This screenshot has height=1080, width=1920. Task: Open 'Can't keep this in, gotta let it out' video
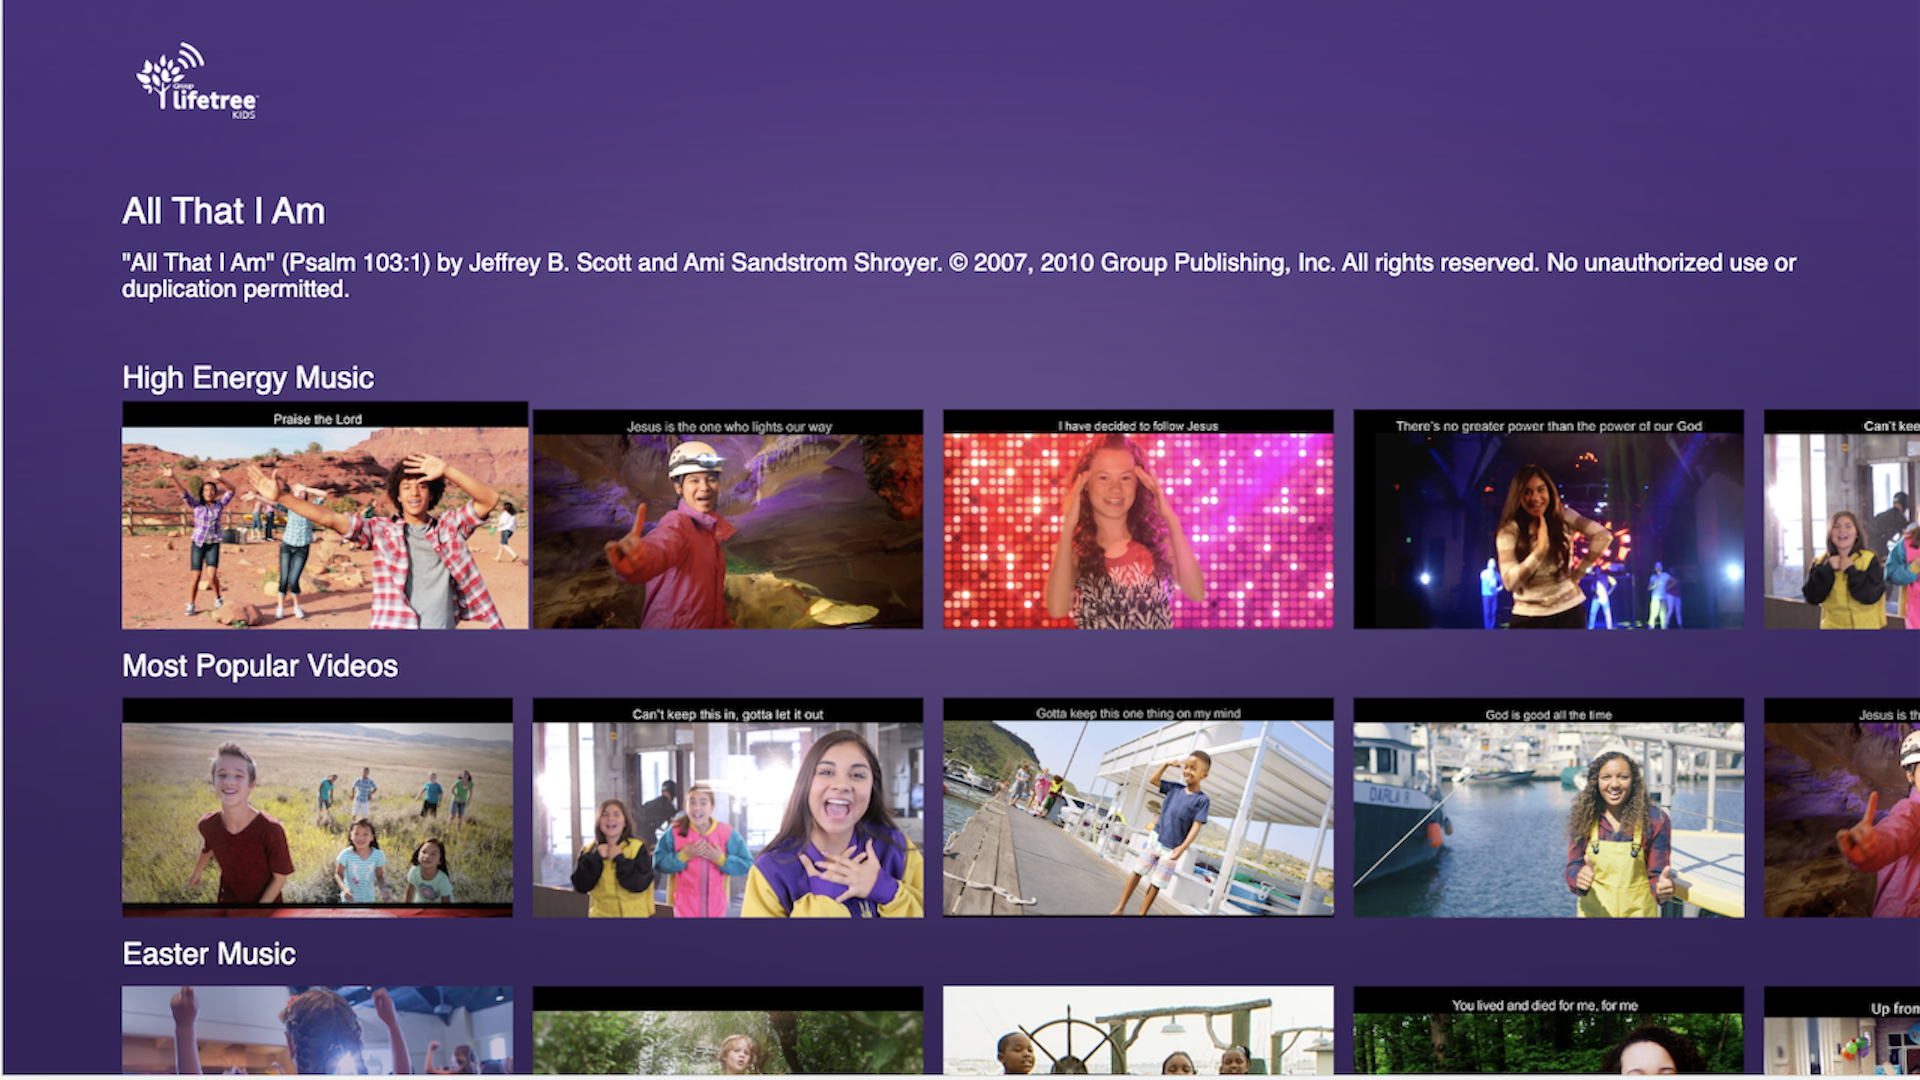pos(727,808)
